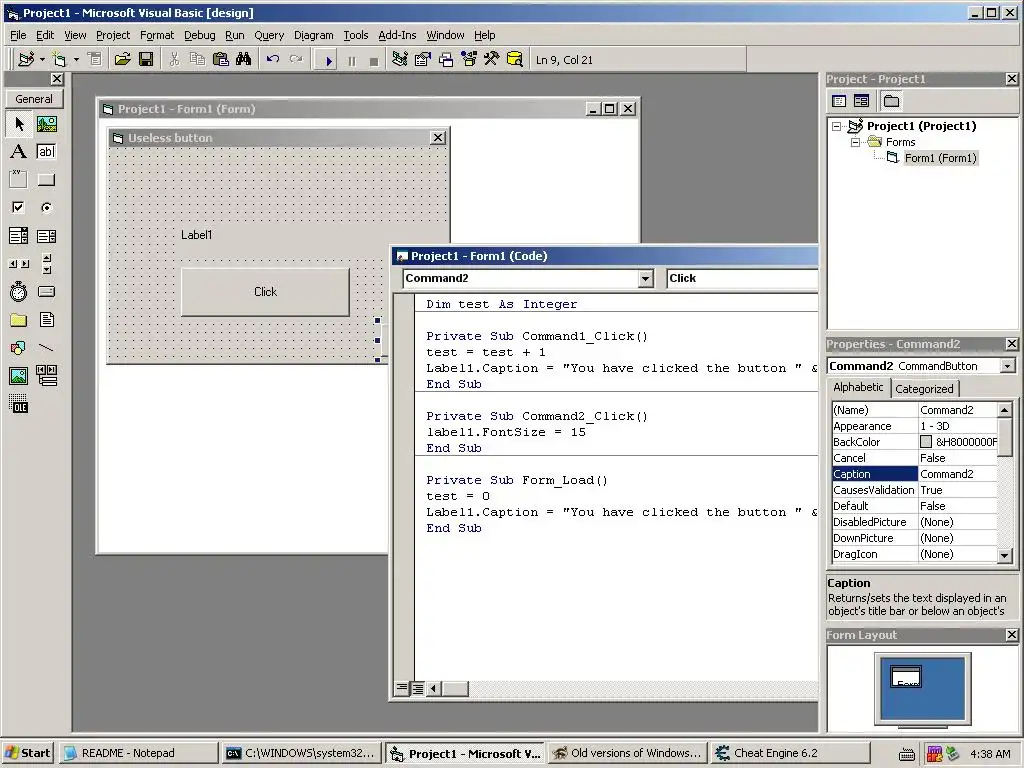
Task: Toggle Folders in the Project panel
Action: 891,101
